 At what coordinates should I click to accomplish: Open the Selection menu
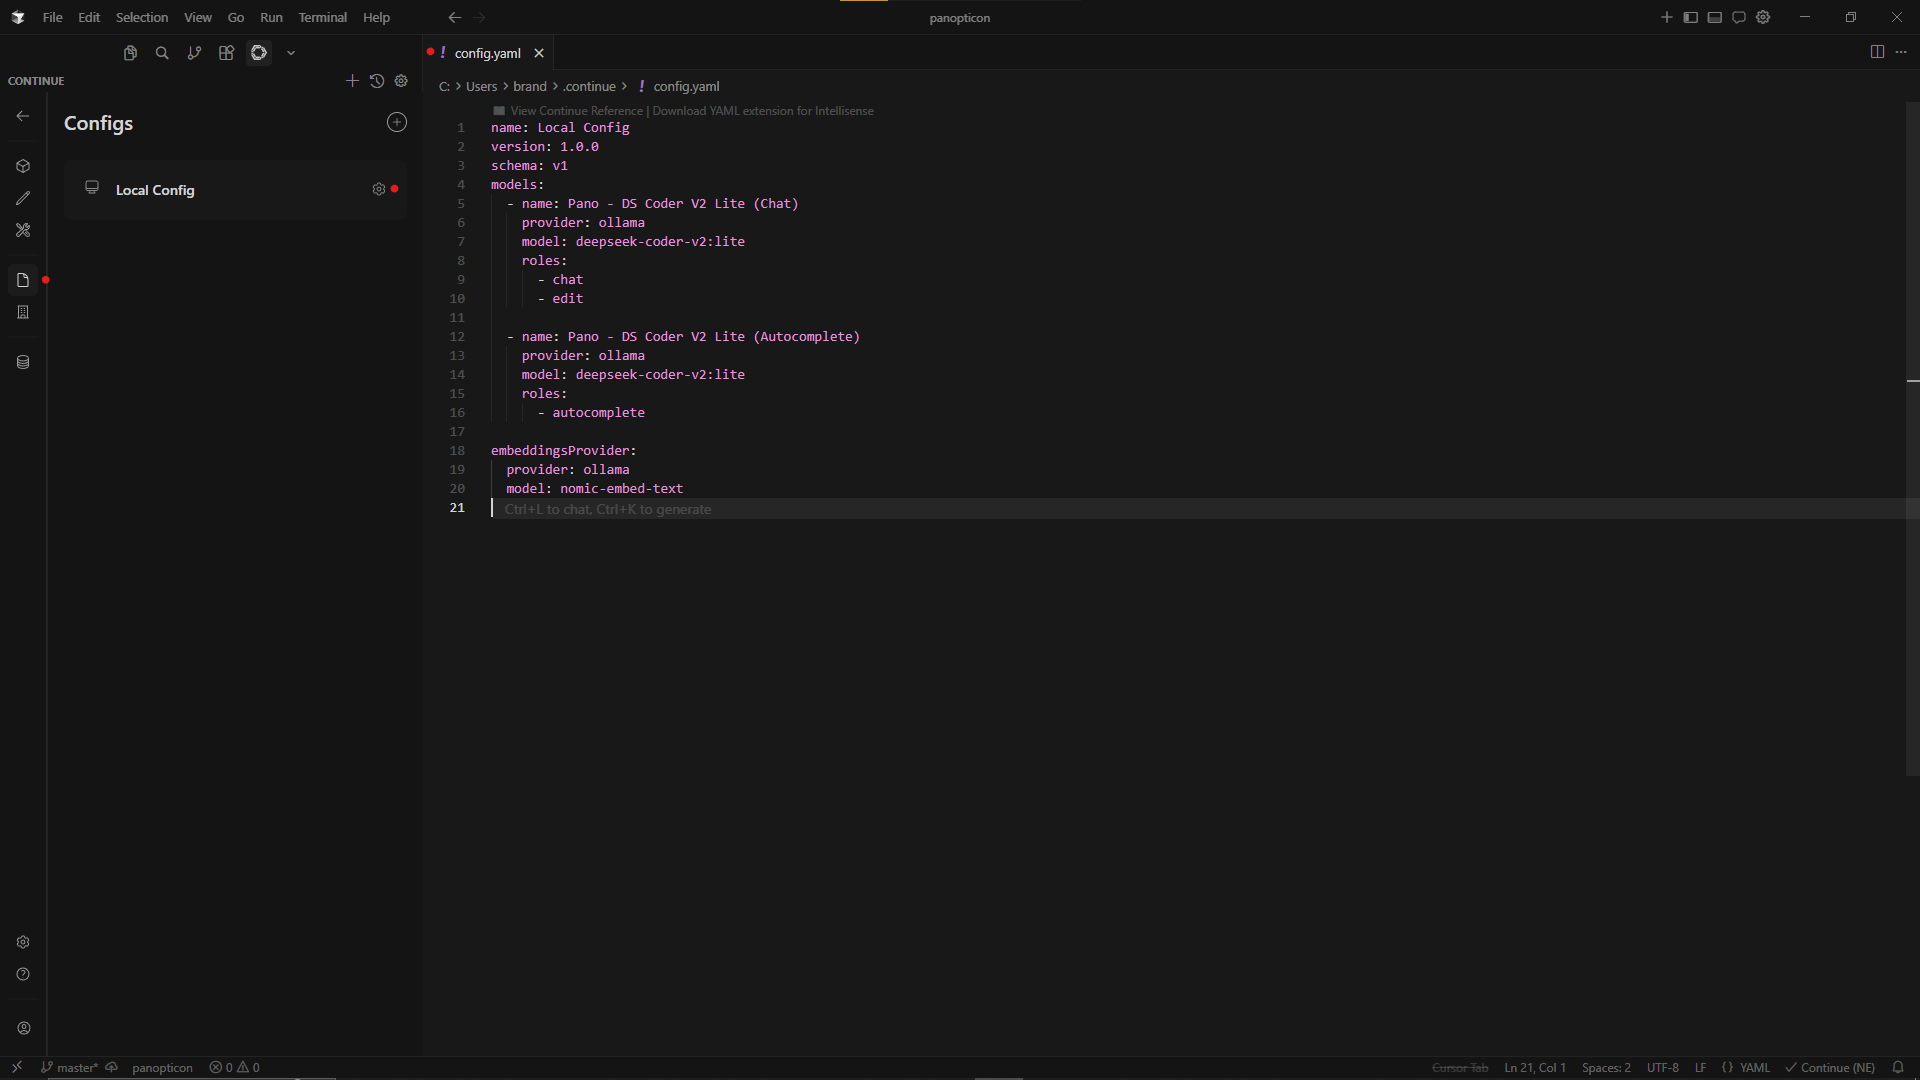click(x=142, y=17)
